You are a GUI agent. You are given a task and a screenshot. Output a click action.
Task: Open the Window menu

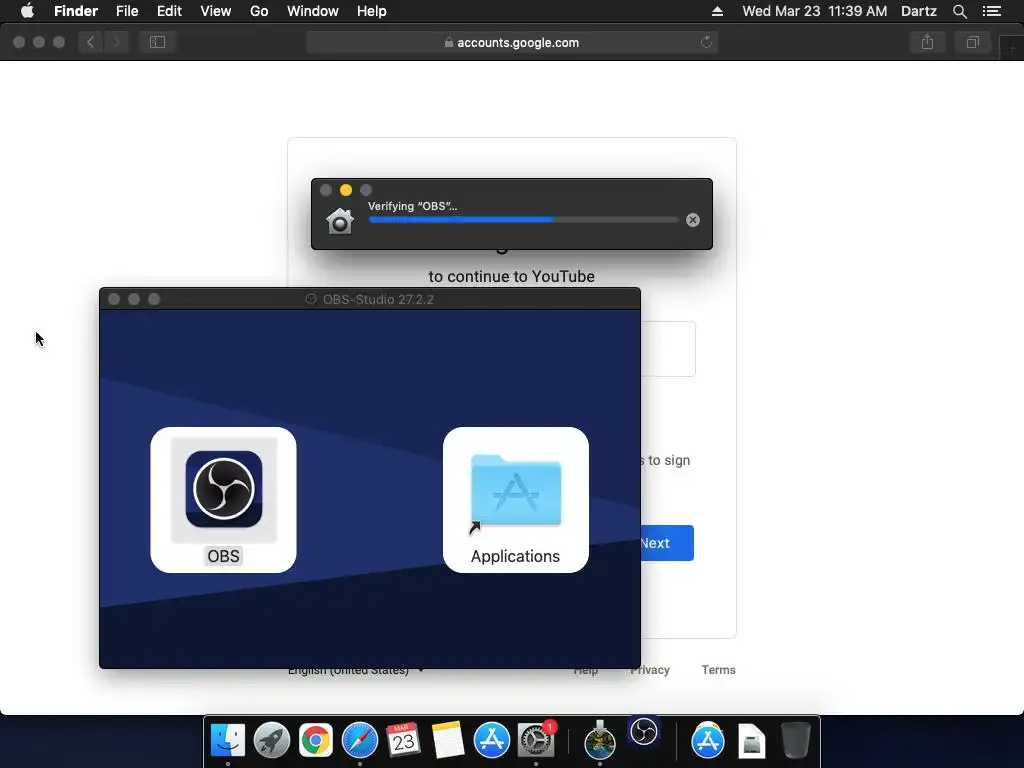coord(313,11)
